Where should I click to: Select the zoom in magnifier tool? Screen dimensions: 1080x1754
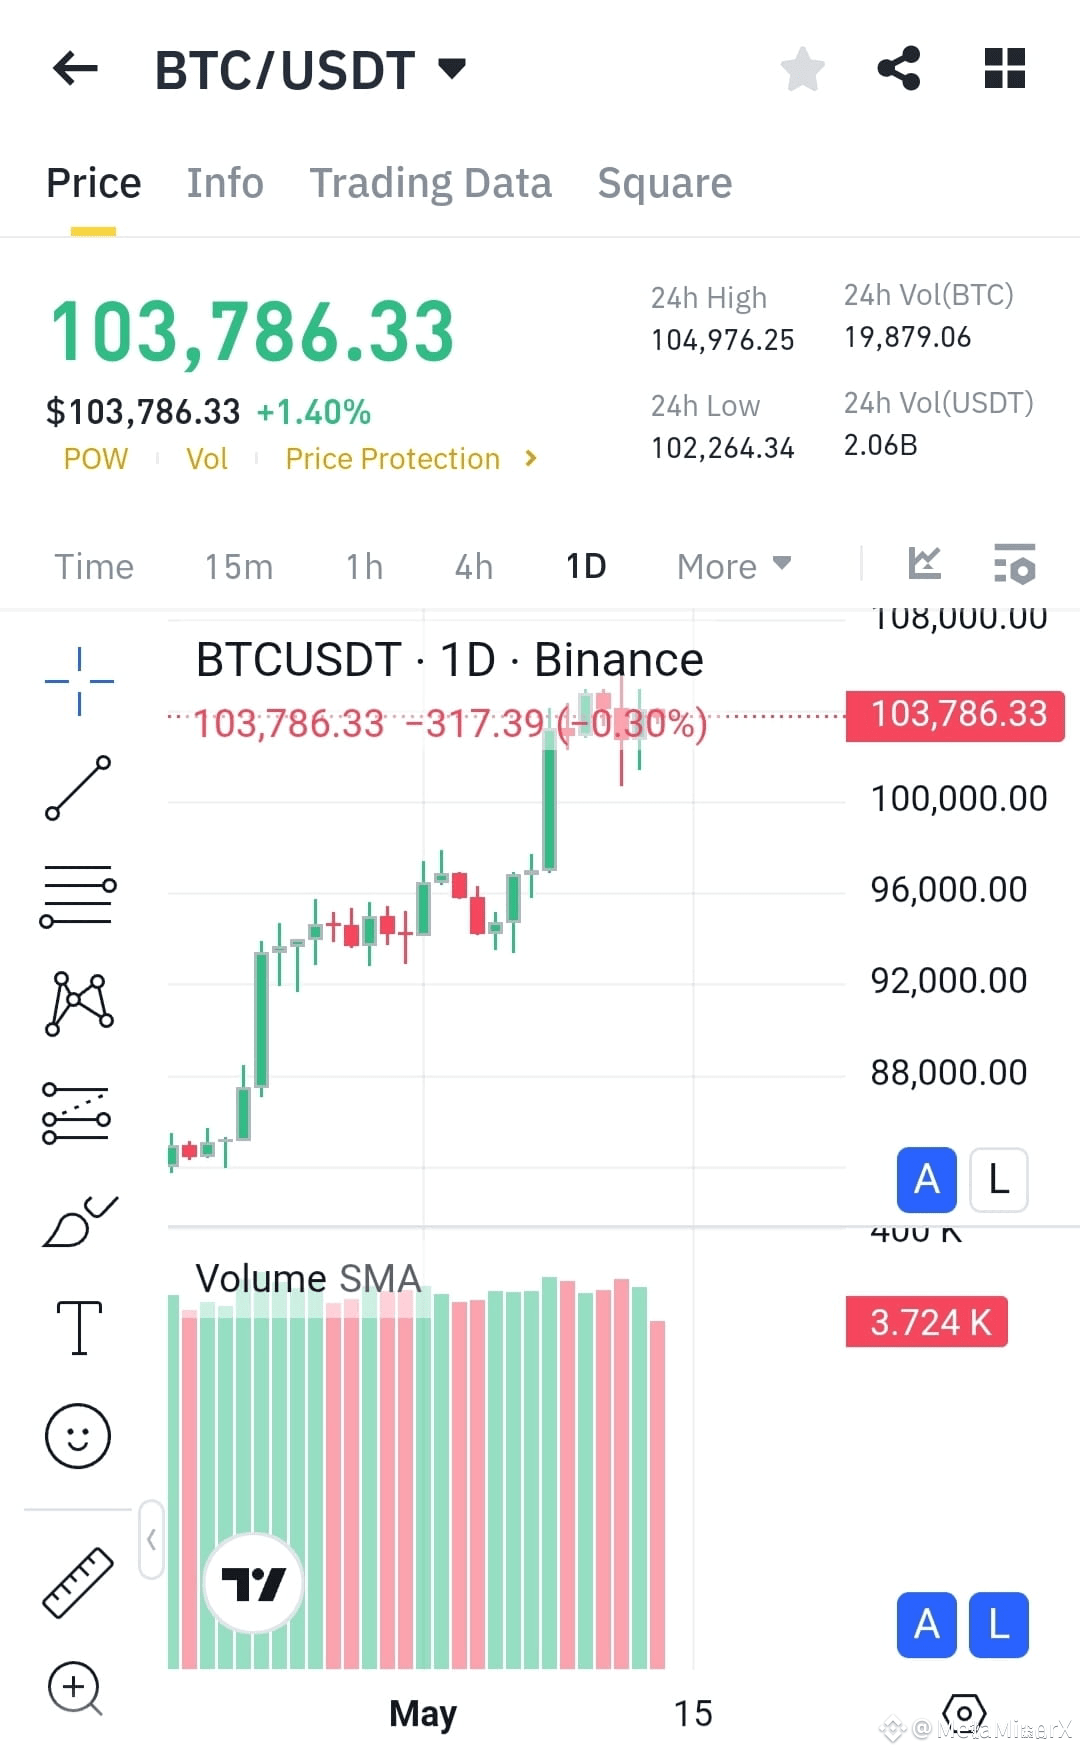(x=76, y=1689)
